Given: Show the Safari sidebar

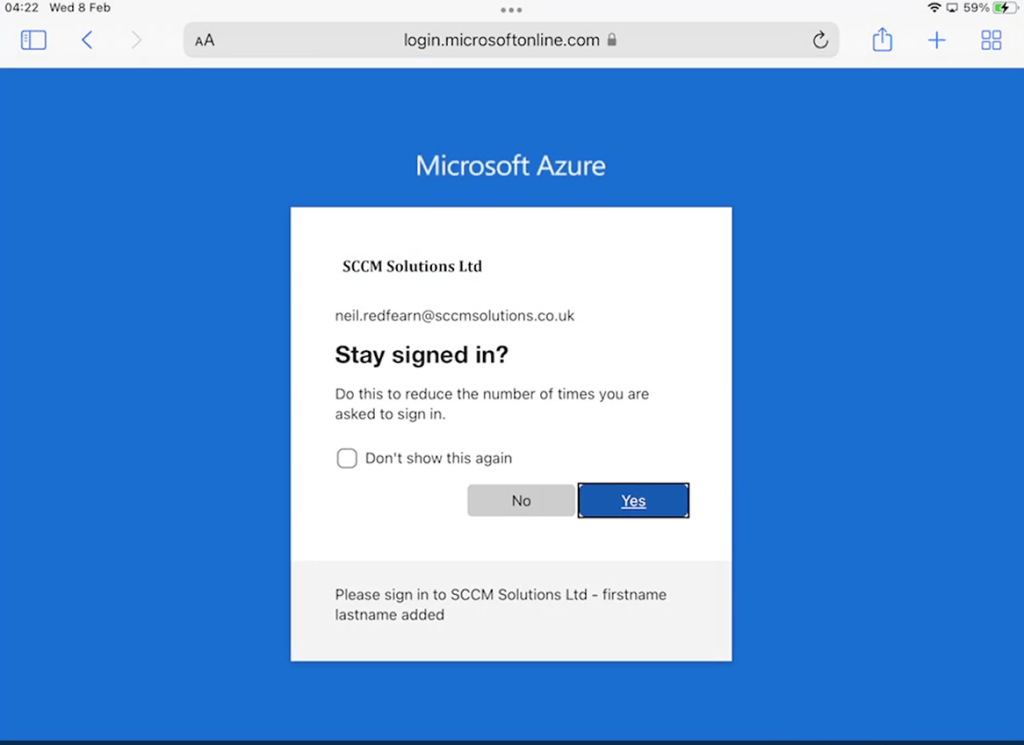Looking at the screenshot, I should pyautogui.click(x=33, y=40).
